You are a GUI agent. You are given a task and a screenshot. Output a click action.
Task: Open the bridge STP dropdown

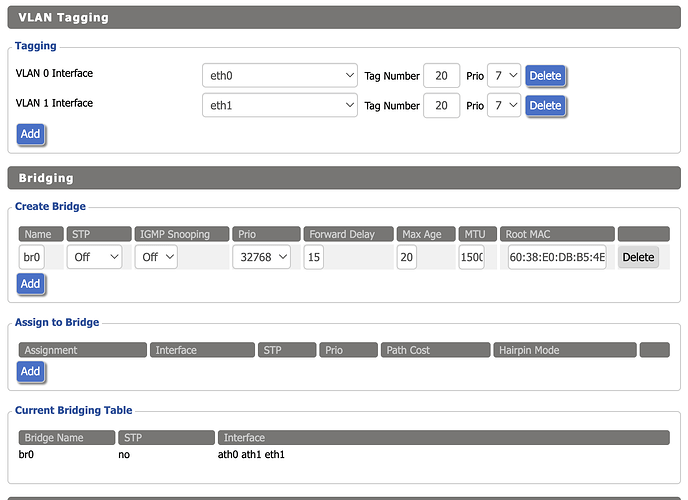94,257
